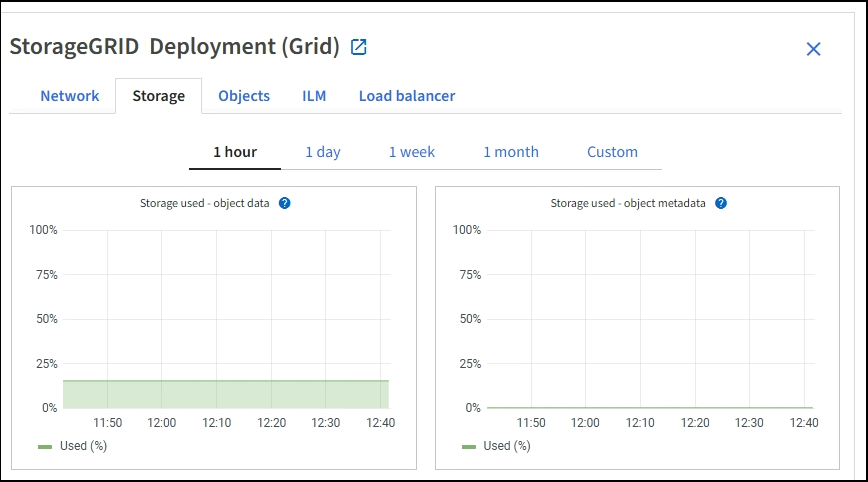Go to the ILM tab

(x=314, y=96)
